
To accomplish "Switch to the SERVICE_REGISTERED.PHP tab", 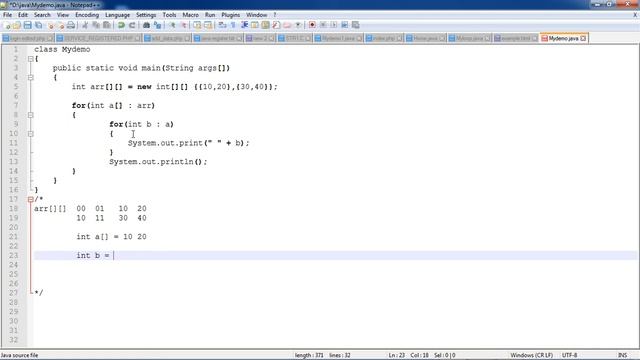I will [98, 38].
